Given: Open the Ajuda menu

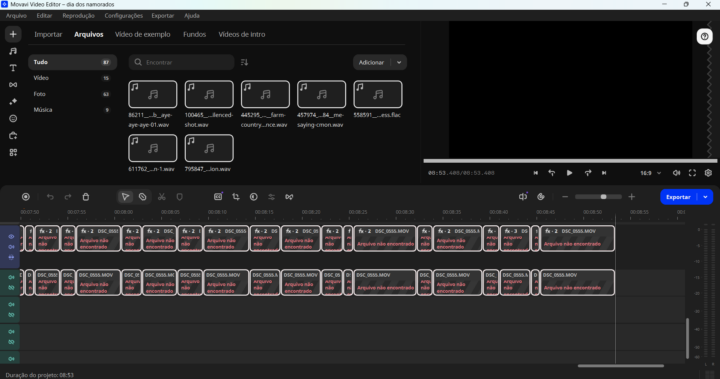Looking at the screenshot, I should pos(191,16).
